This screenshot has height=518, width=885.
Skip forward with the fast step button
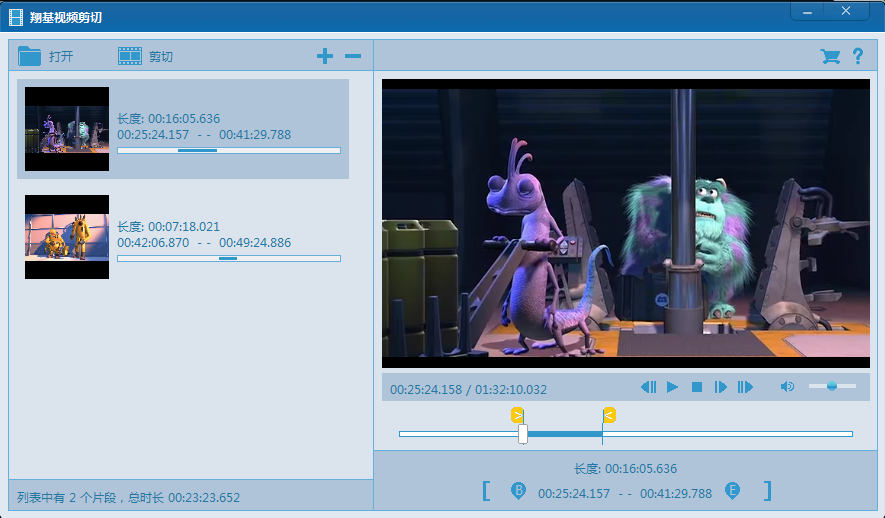click(x=745, y=388)
